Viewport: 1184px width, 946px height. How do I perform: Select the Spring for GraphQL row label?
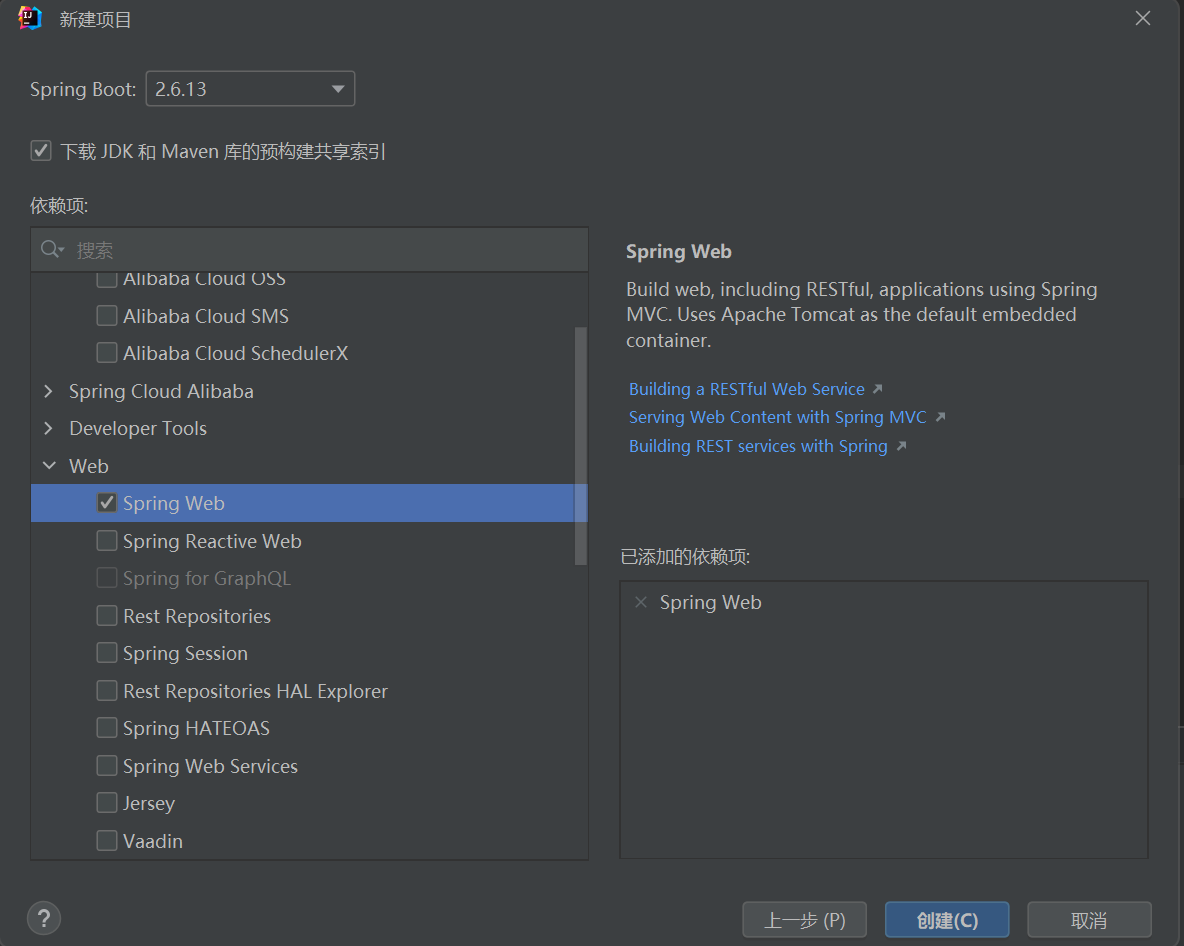point(207,578)
